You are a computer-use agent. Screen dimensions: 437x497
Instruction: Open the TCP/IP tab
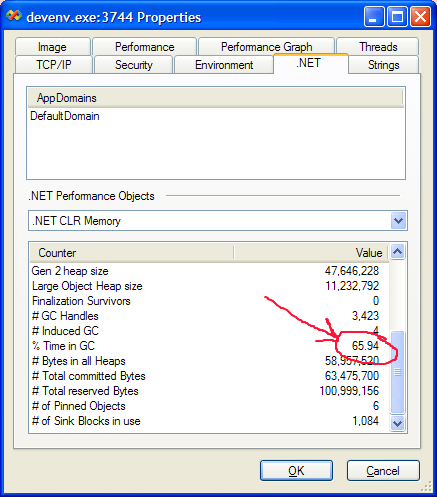click(x=54, y=64)
